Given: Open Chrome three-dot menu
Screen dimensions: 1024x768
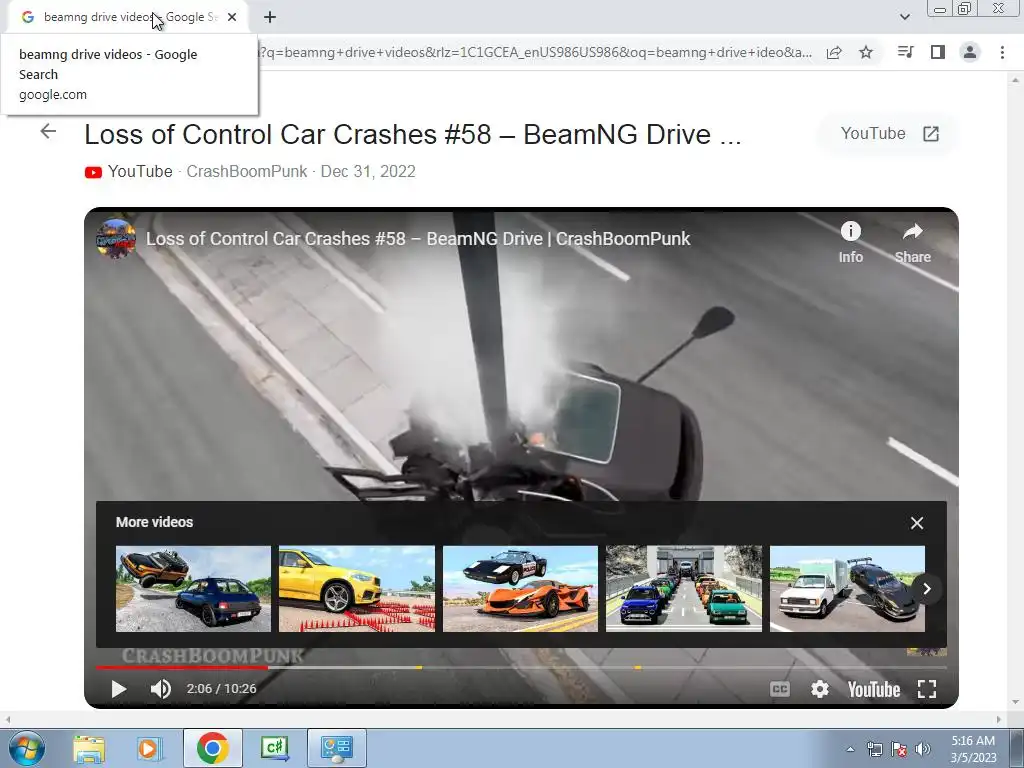Looking at the screenshot, I should [x=1002, y=52].
